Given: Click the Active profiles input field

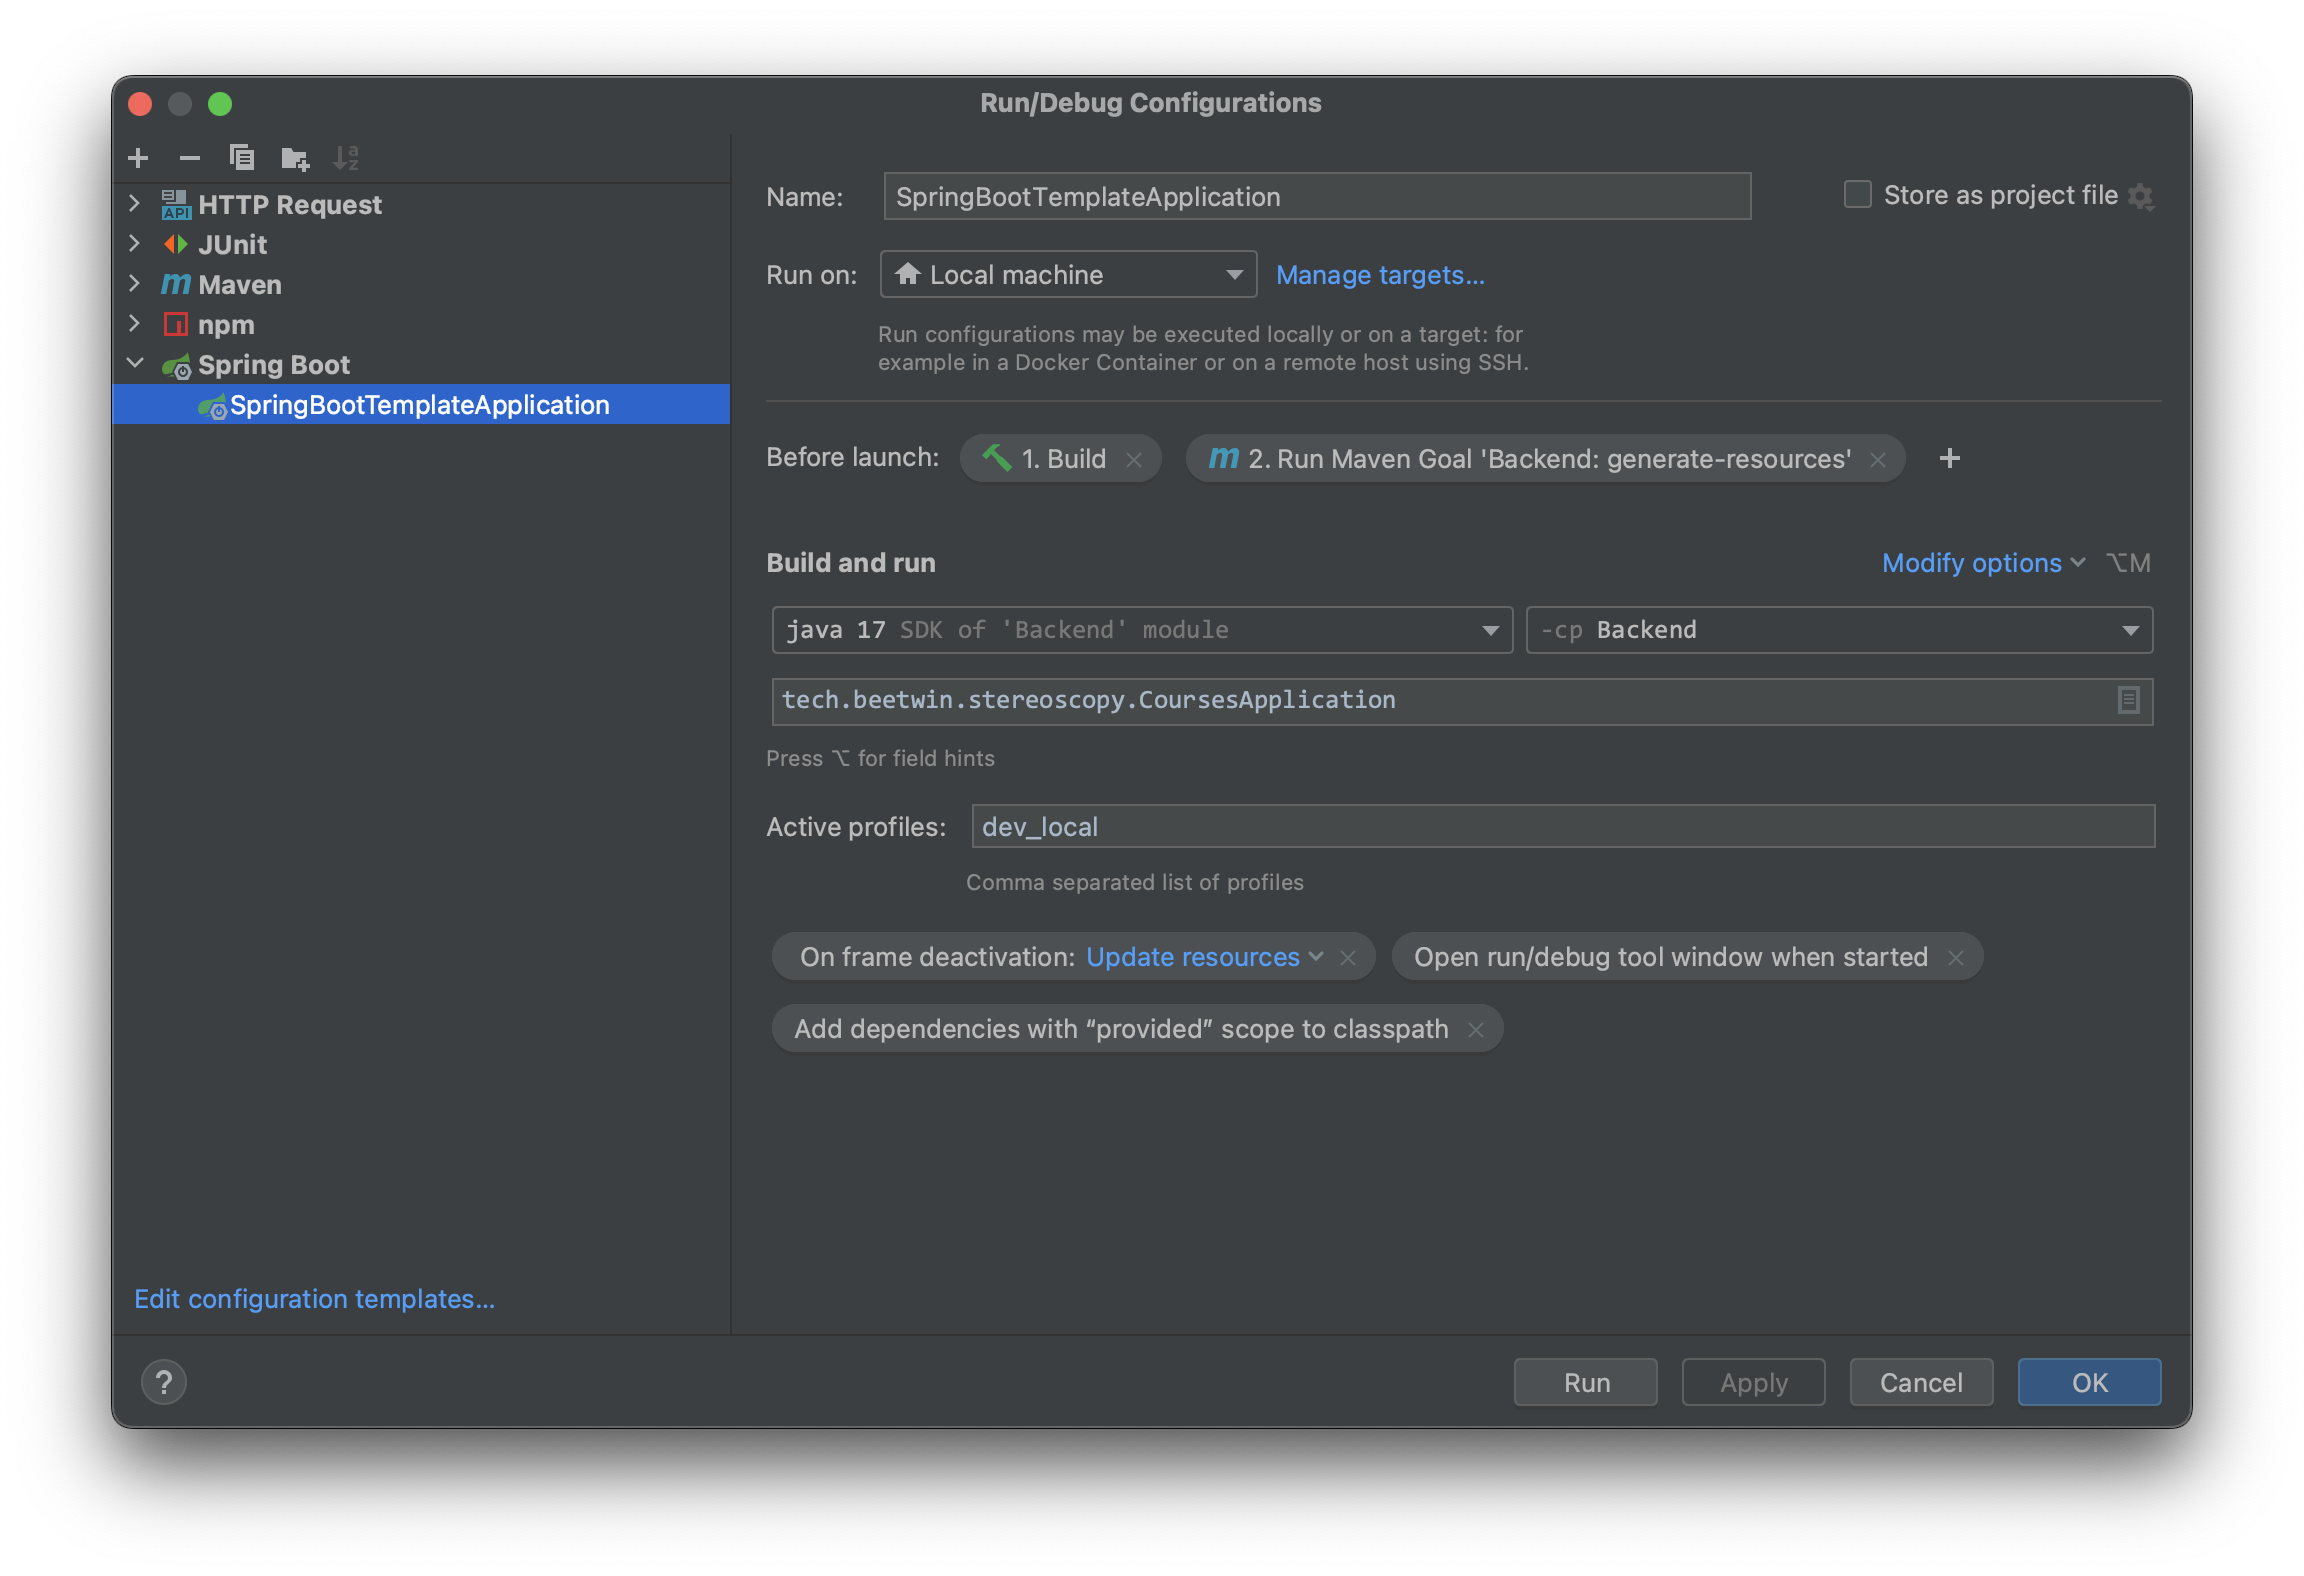Looking at the screenshot, I should pyautogui.click(x=1563, y=827).
